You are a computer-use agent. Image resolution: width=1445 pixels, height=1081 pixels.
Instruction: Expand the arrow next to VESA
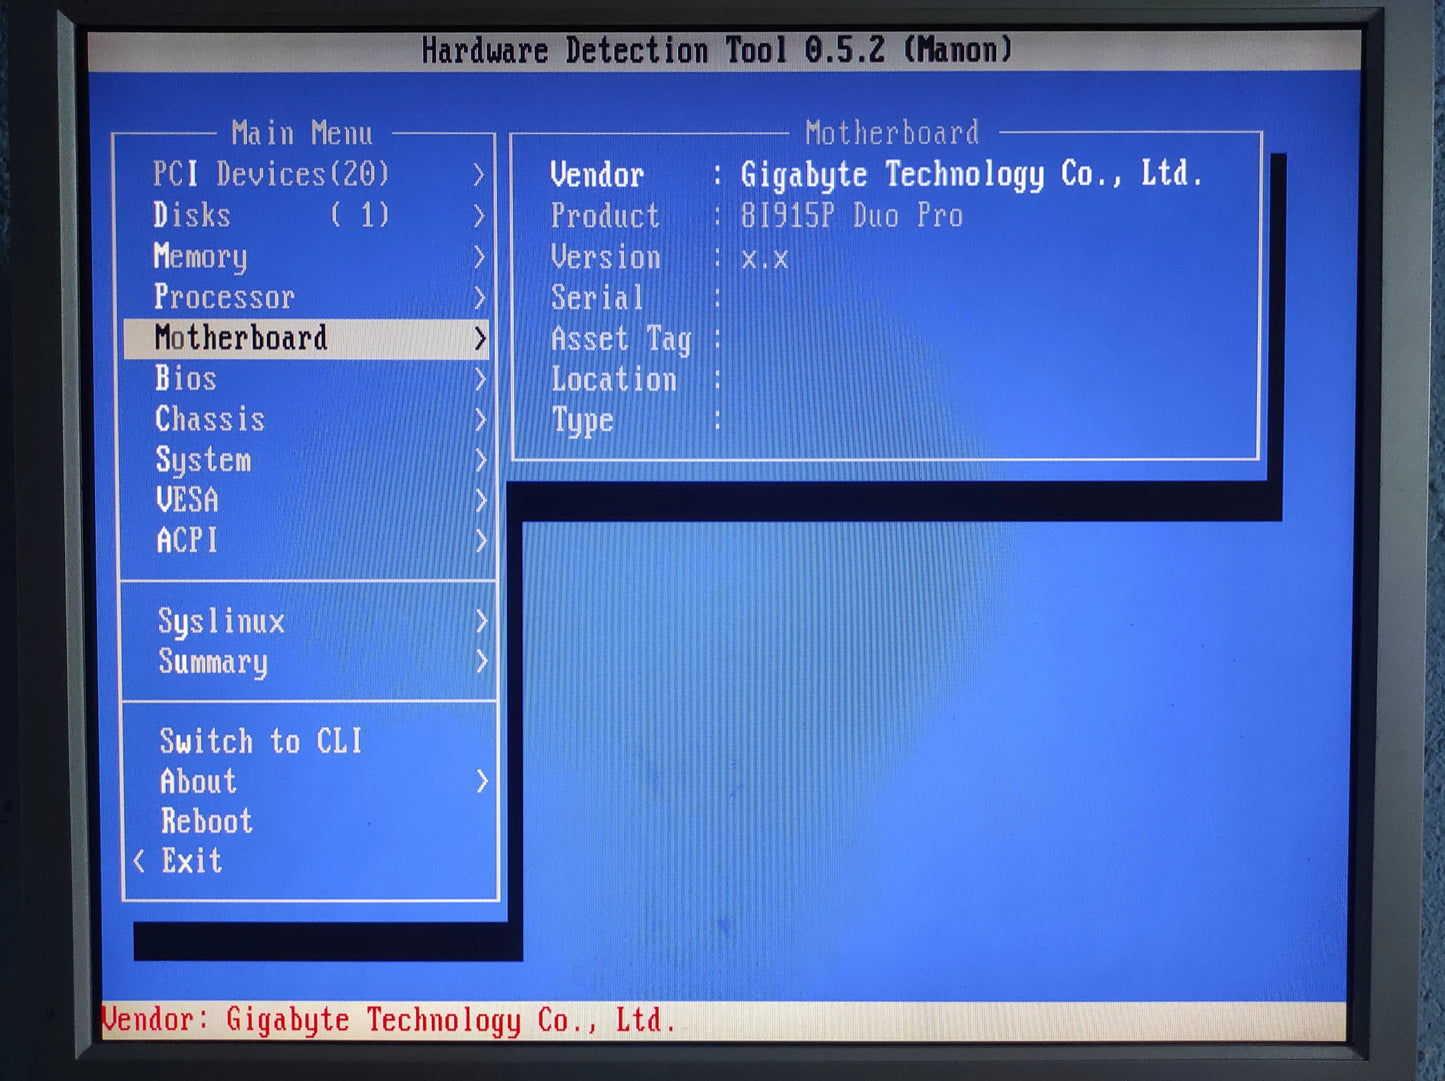(480, 500)
